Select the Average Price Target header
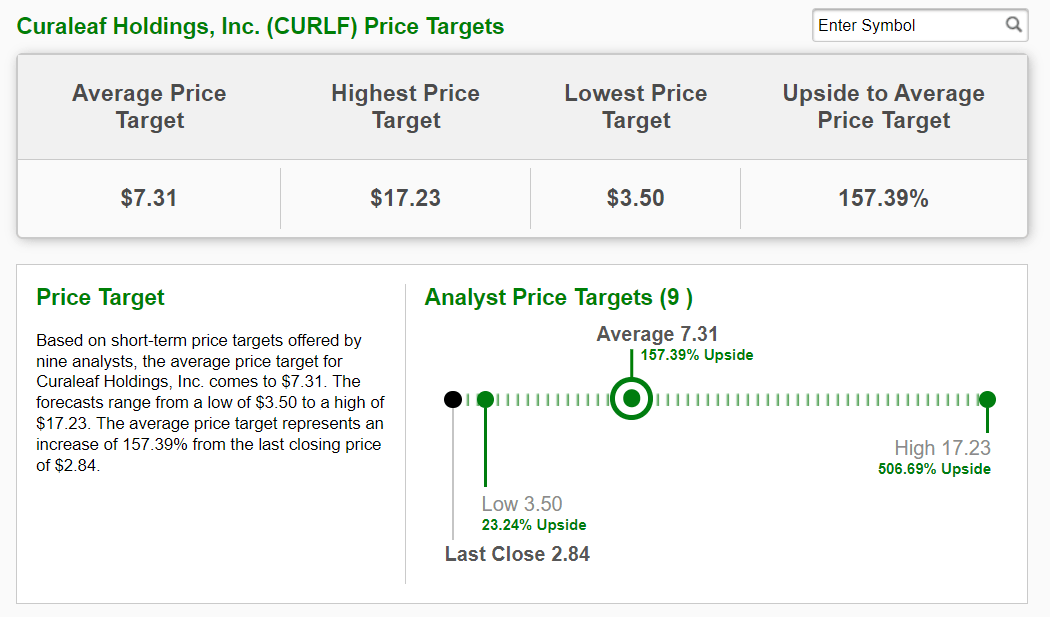The width and height of the screenshot is (1050, 617). [149, 106]
